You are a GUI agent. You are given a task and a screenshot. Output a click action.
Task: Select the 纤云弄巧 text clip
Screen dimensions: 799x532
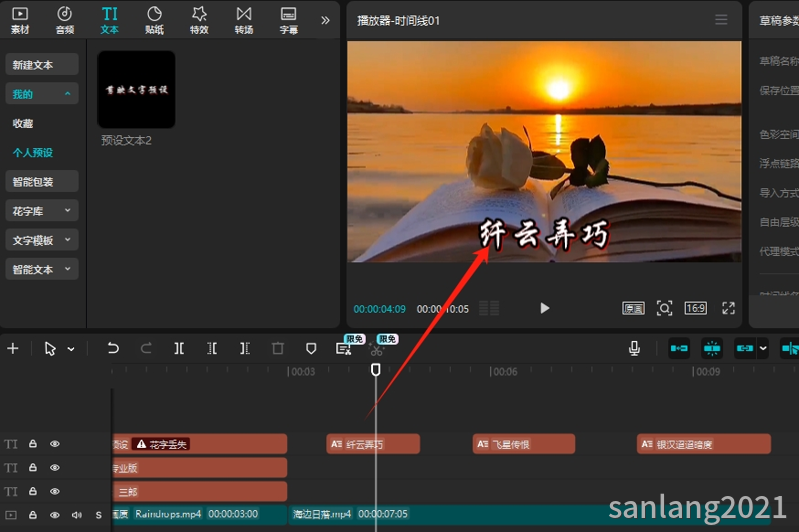373,444
